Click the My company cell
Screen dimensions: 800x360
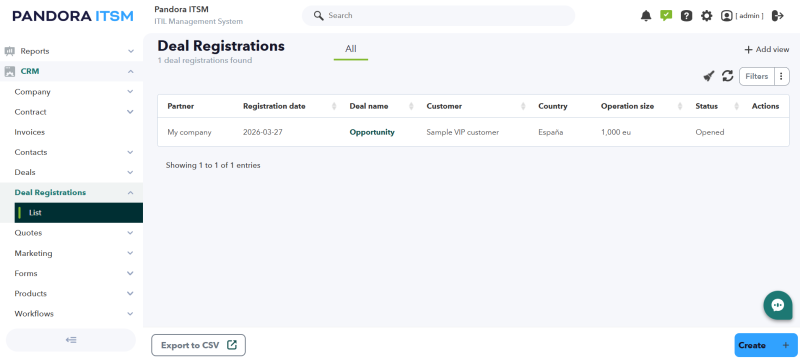coord(189,133)
